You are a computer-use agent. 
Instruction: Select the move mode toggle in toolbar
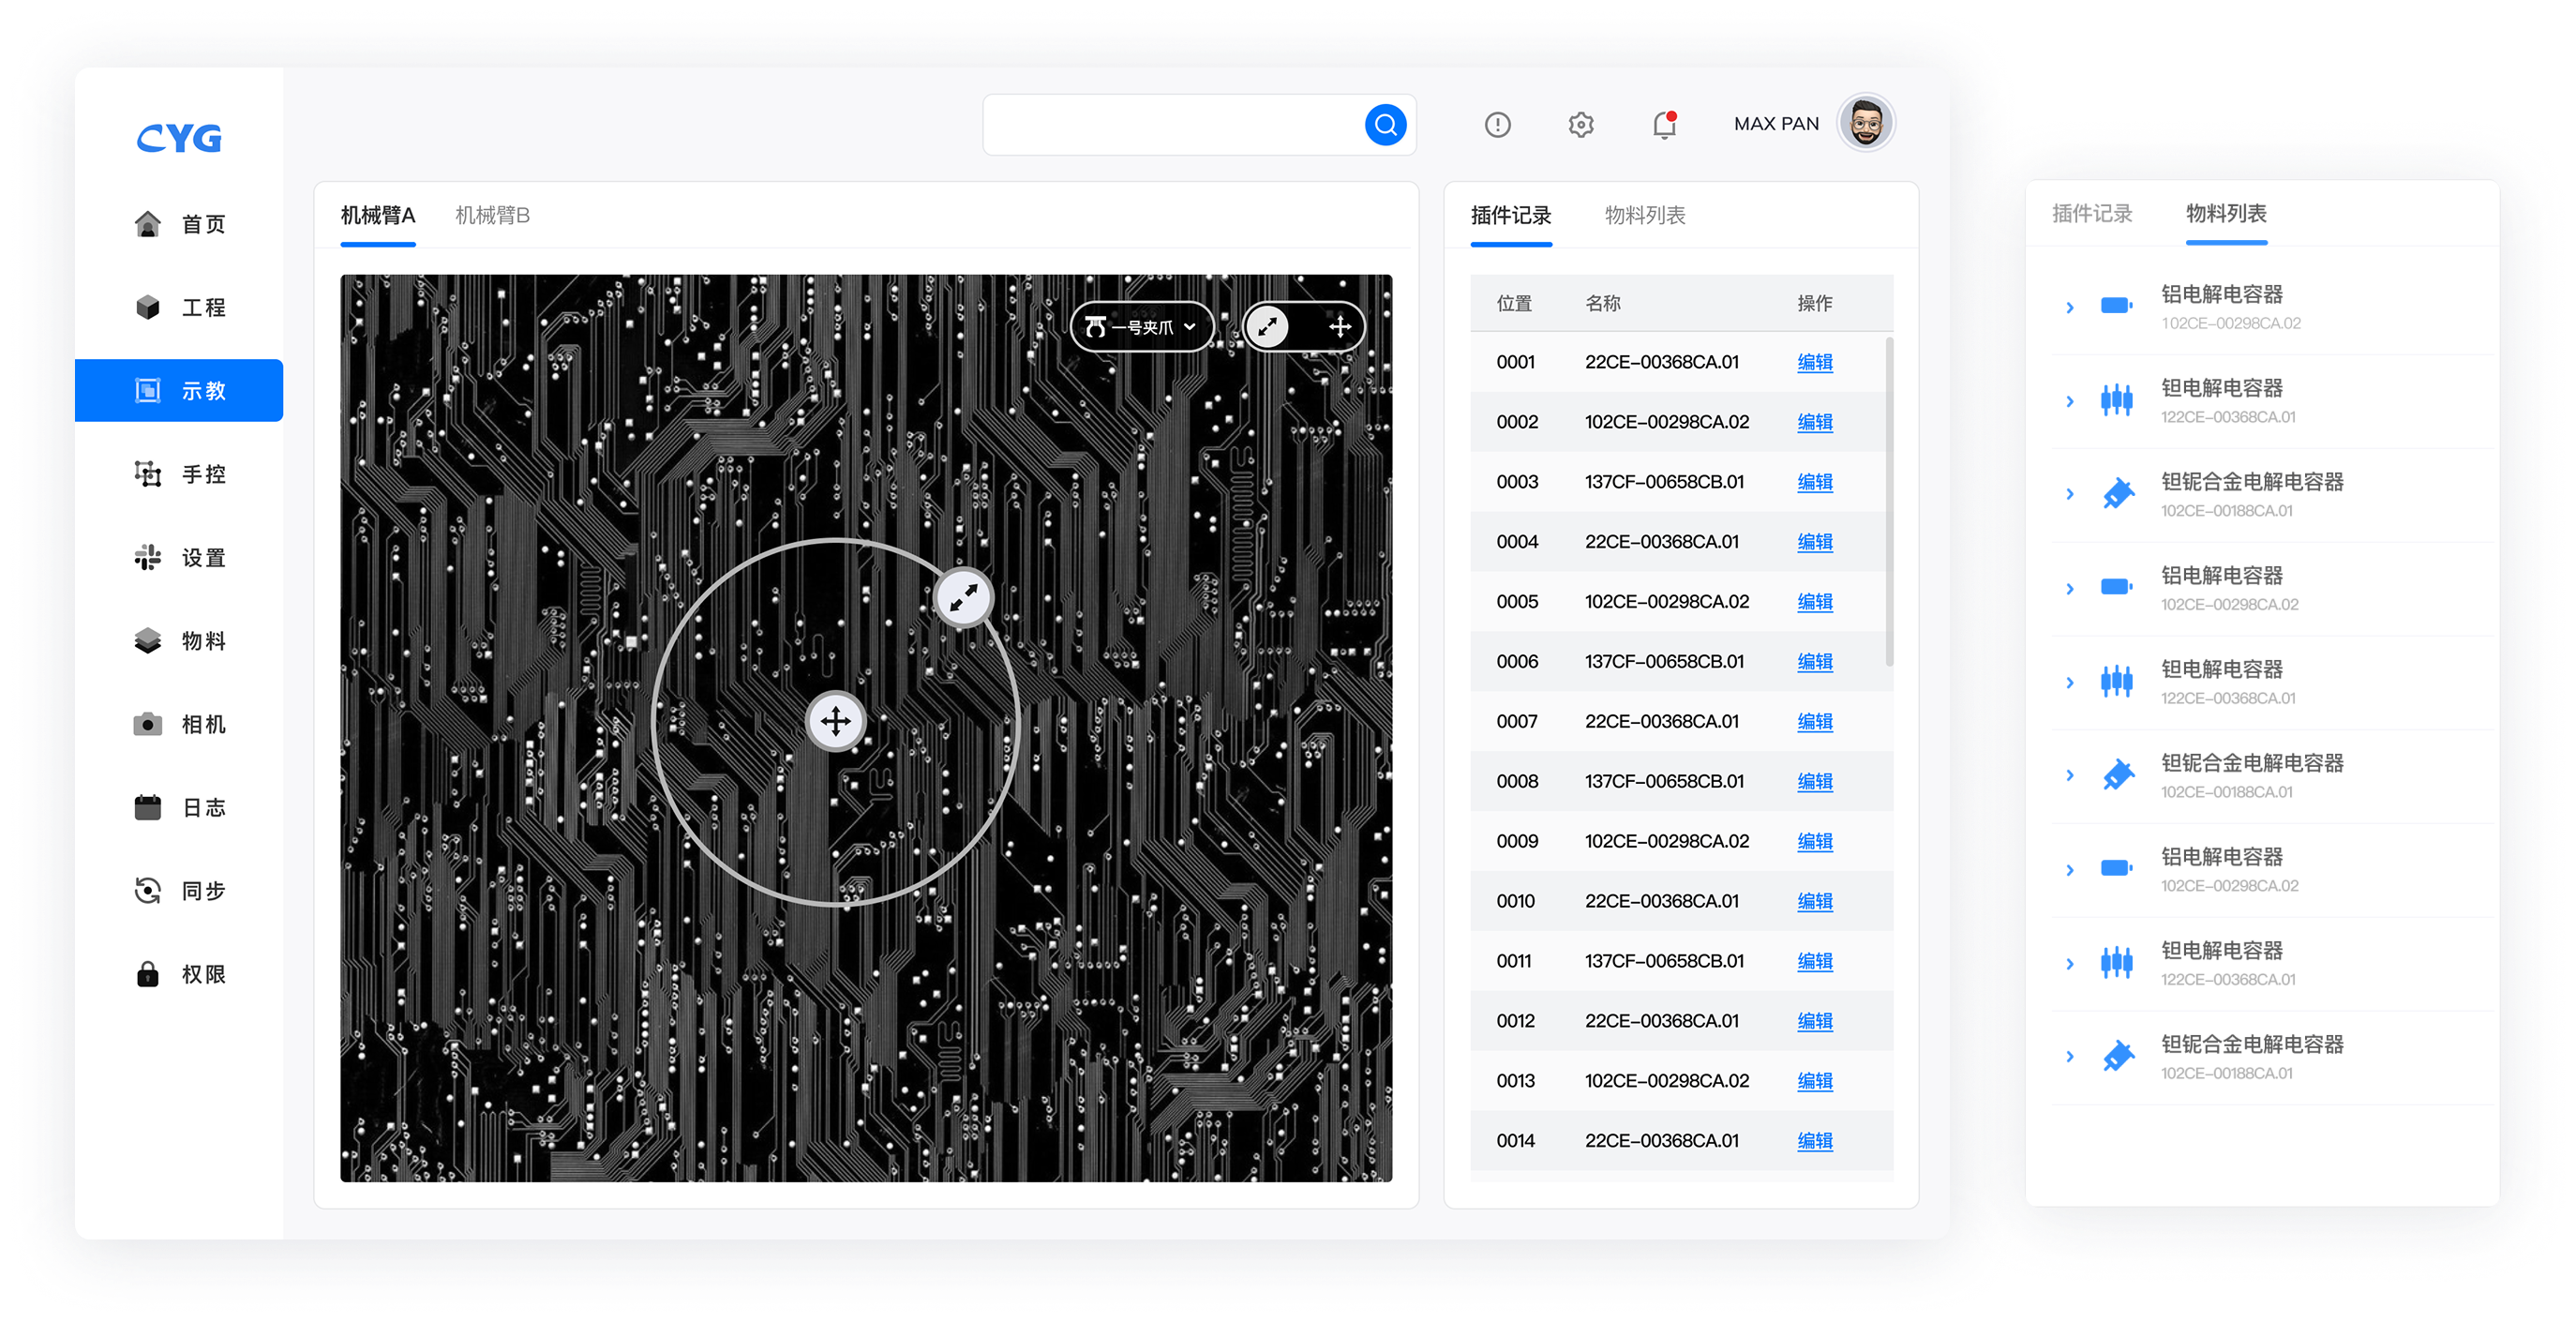(1339, 326)
